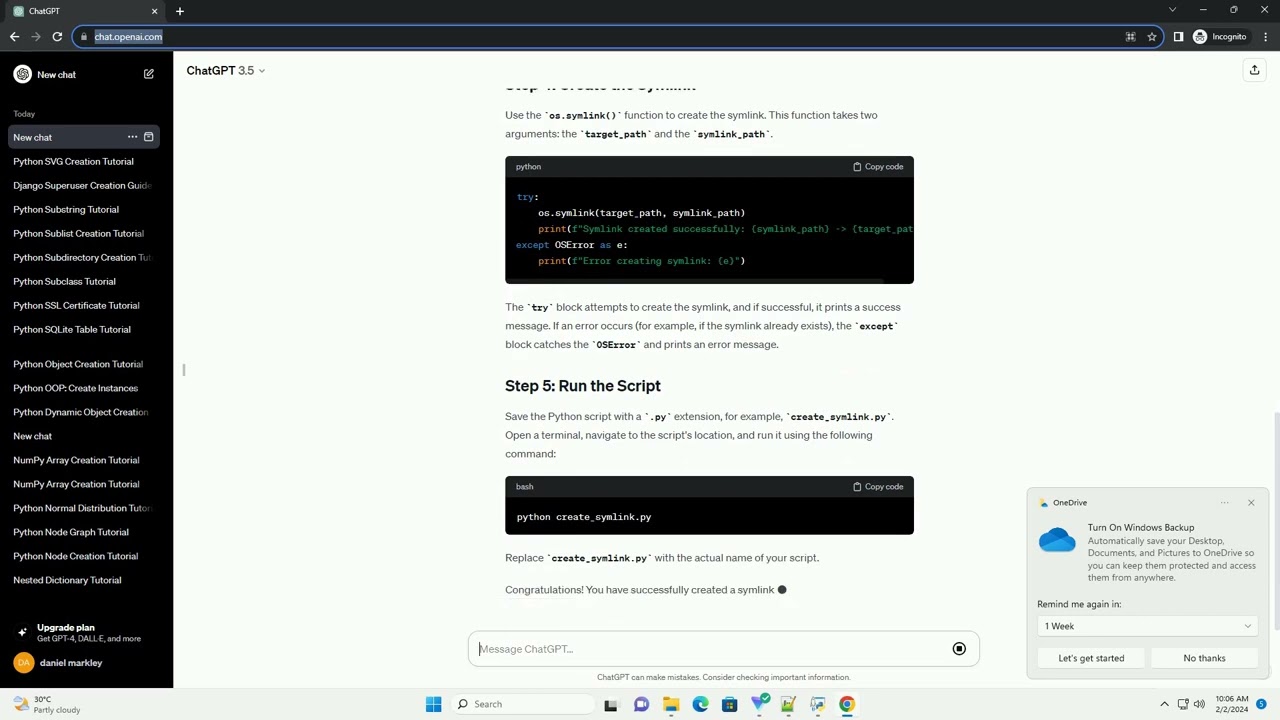Open the Incognito profile indicator

[x=1220, y=37]
